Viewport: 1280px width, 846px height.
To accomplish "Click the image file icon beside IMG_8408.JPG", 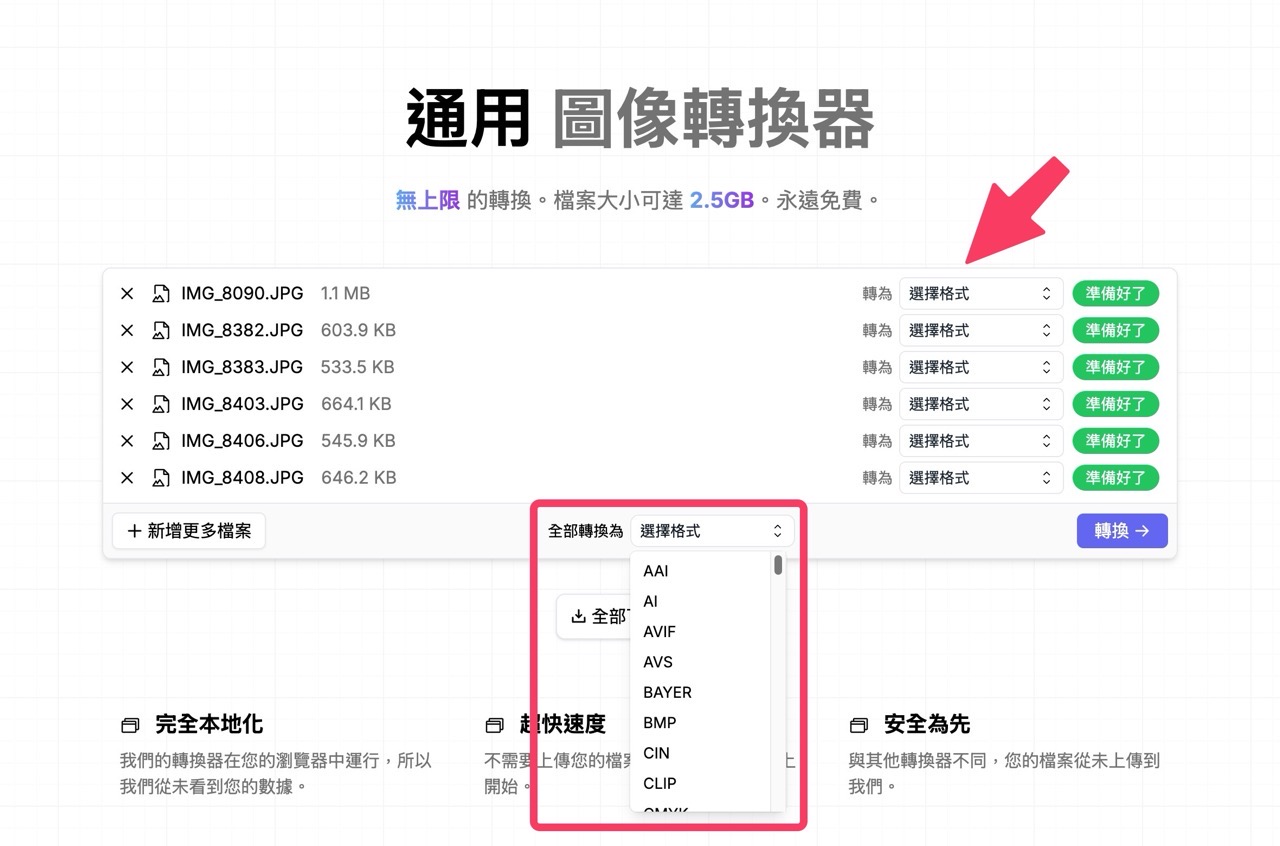I will 161,478.
